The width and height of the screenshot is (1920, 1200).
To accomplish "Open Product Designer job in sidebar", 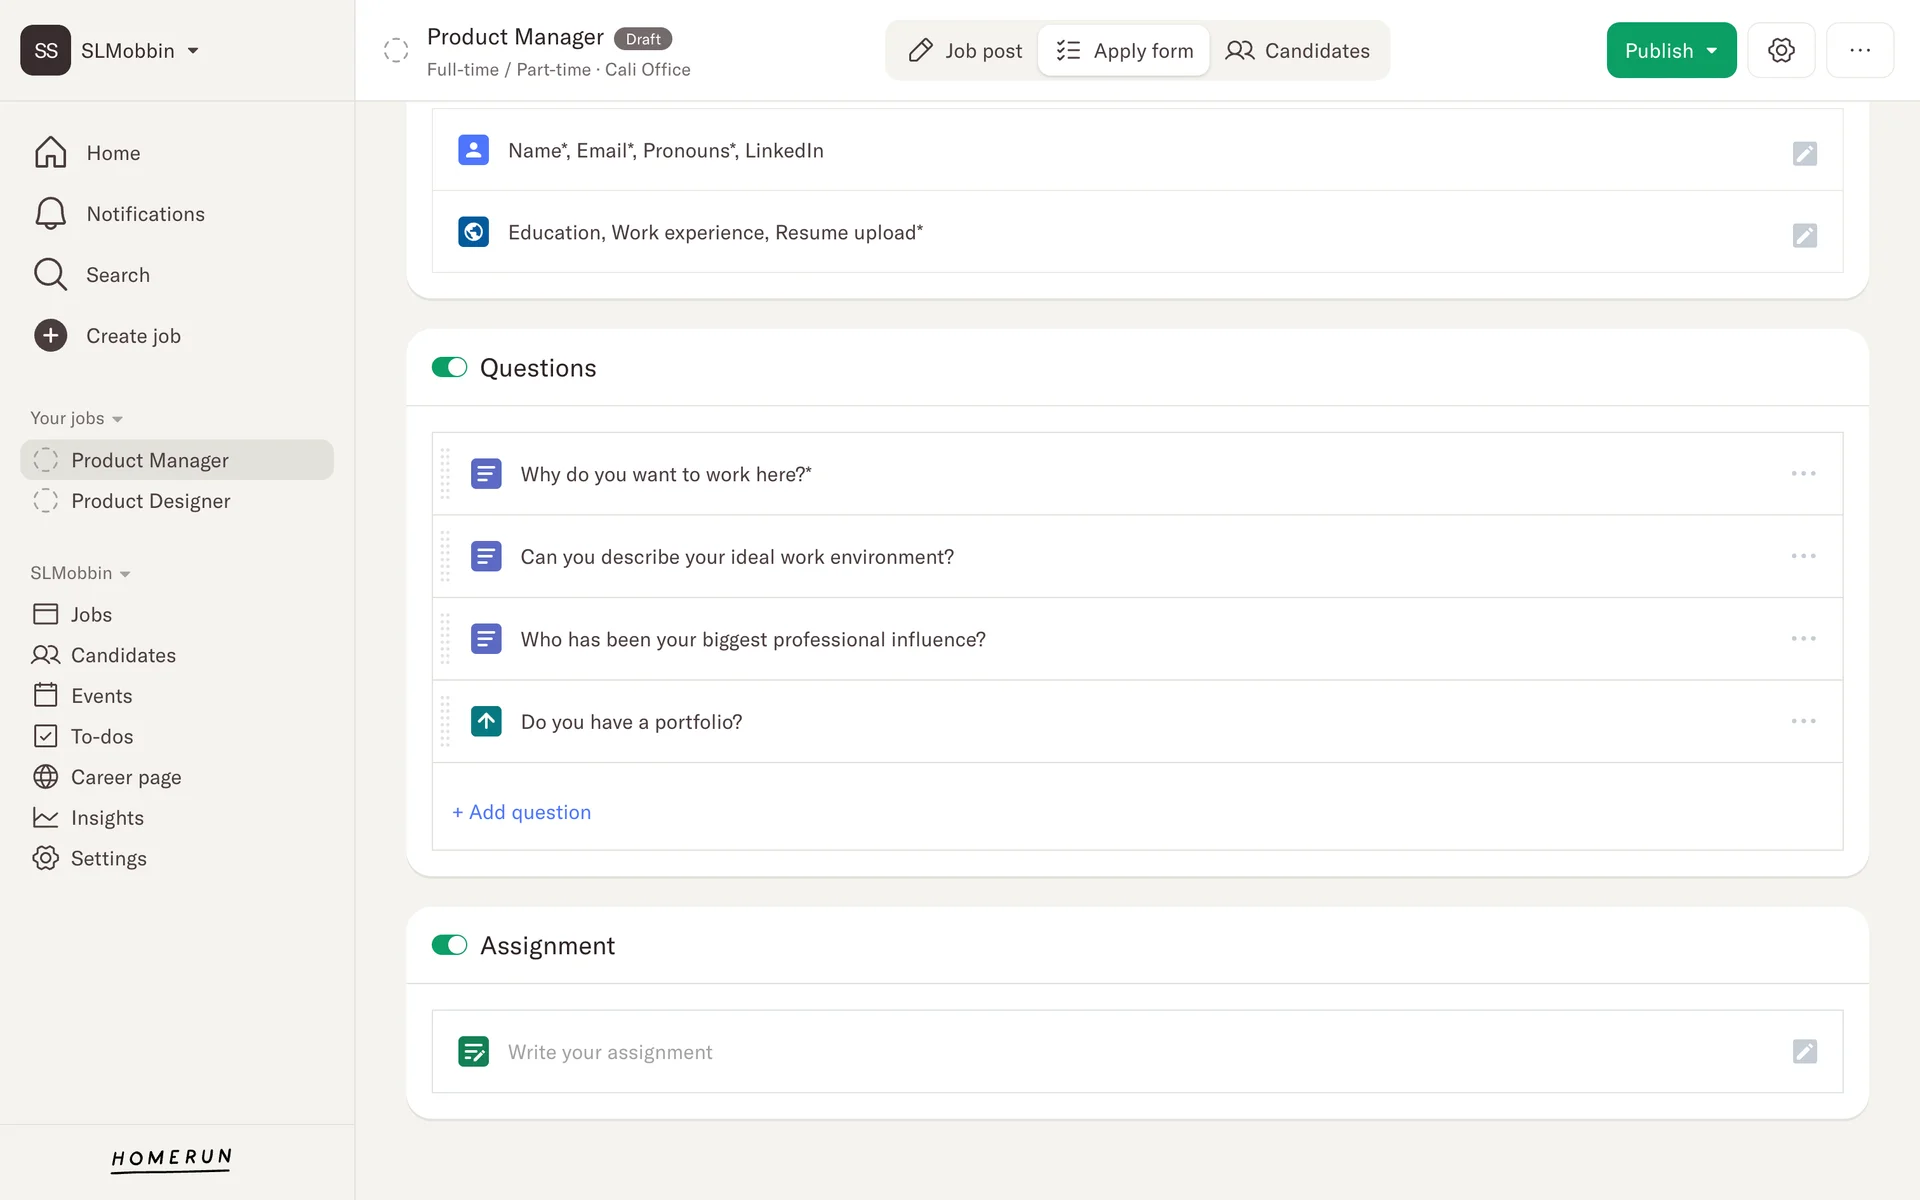I will 150,501.
